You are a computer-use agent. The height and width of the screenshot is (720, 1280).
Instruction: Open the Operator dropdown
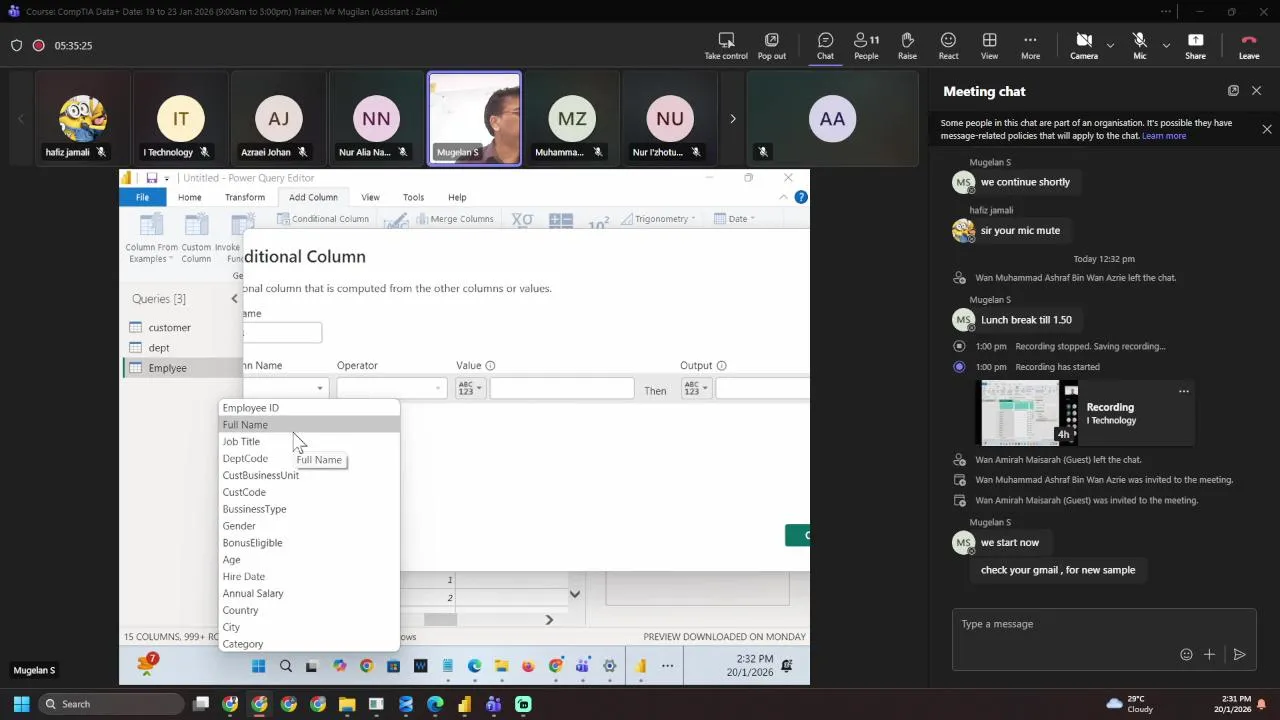pos(391,388)
